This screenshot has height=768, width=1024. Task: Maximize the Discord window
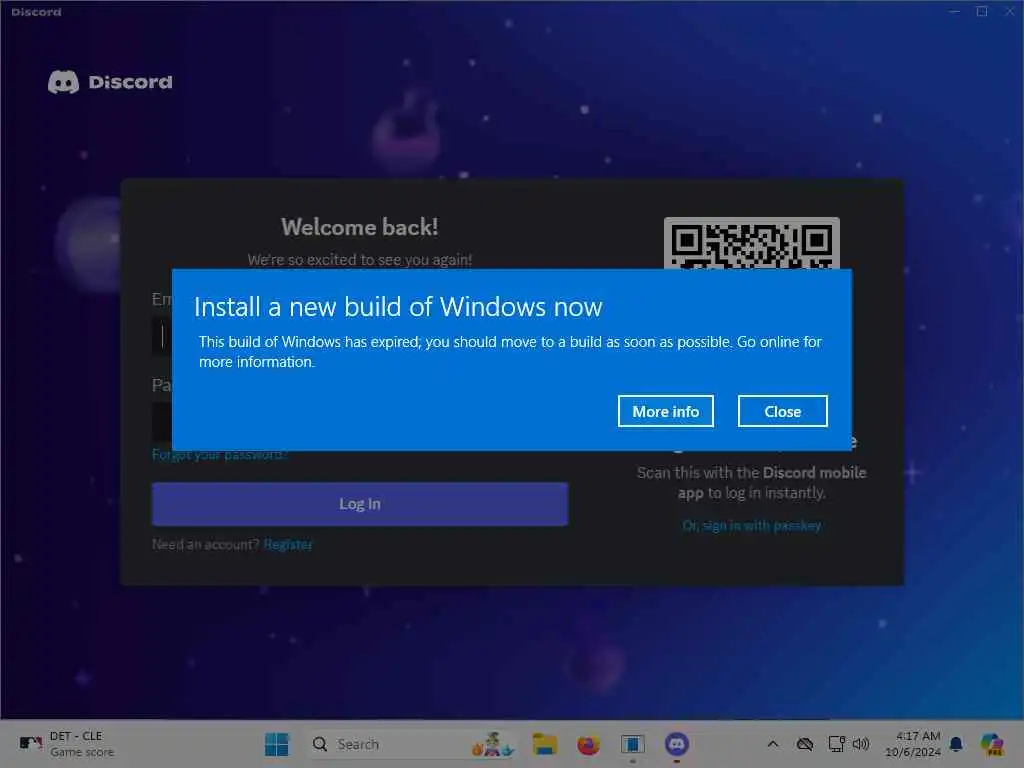click(x=982, y=12)
